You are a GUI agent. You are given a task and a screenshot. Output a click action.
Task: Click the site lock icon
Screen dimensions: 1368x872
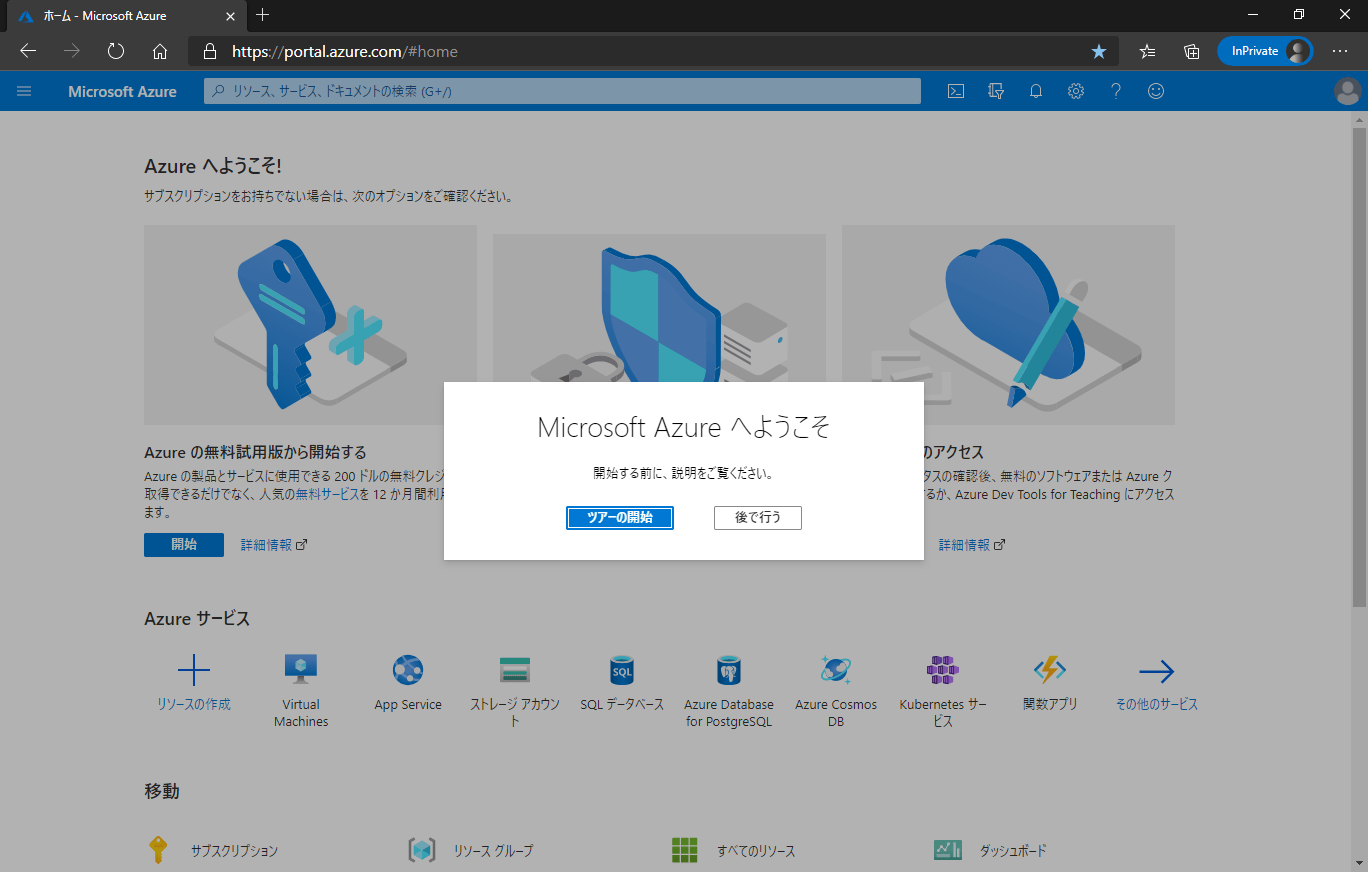[x=209, y=51]
